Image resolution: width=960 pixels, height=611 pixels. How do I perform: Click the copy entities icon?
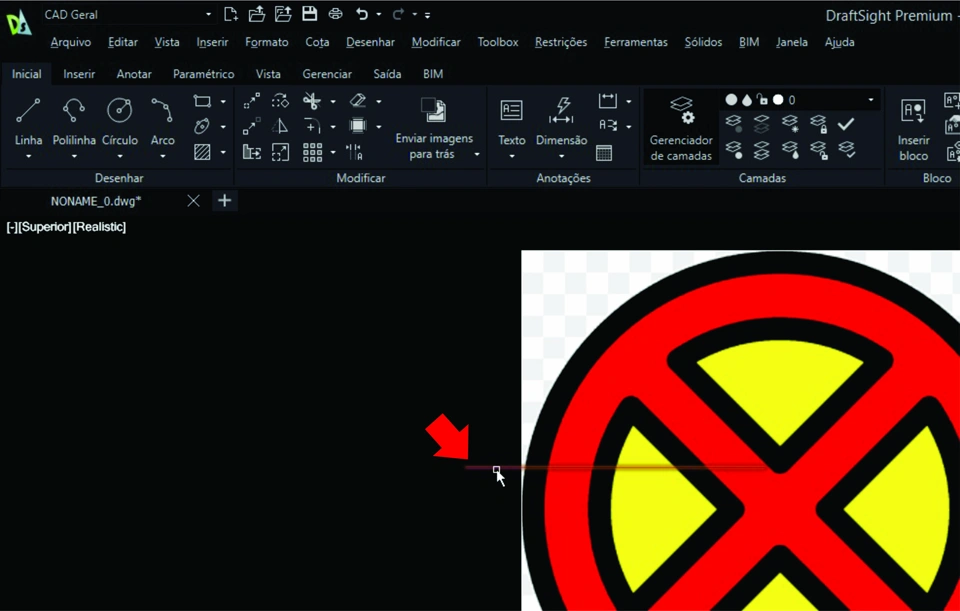point(252,126)
